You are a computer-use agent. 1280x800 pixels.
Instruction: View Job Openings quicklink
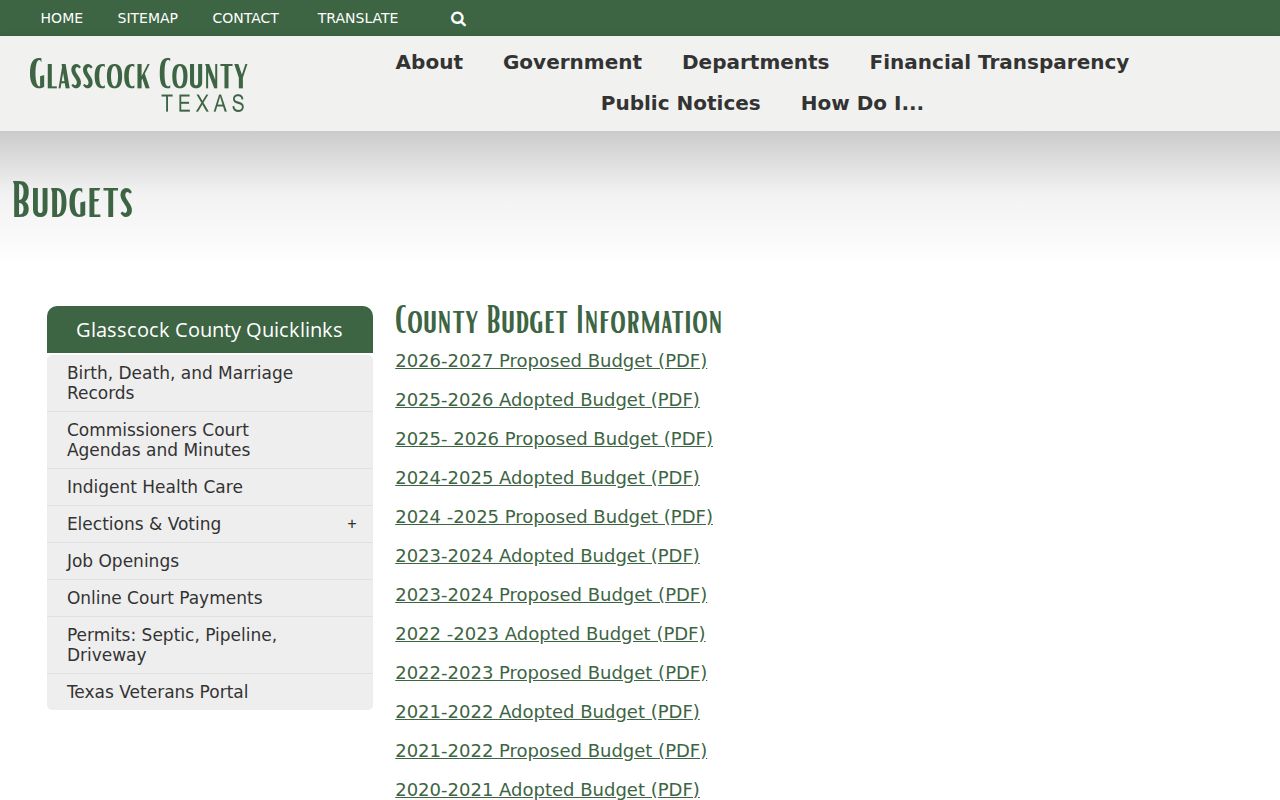click(210, 561)
